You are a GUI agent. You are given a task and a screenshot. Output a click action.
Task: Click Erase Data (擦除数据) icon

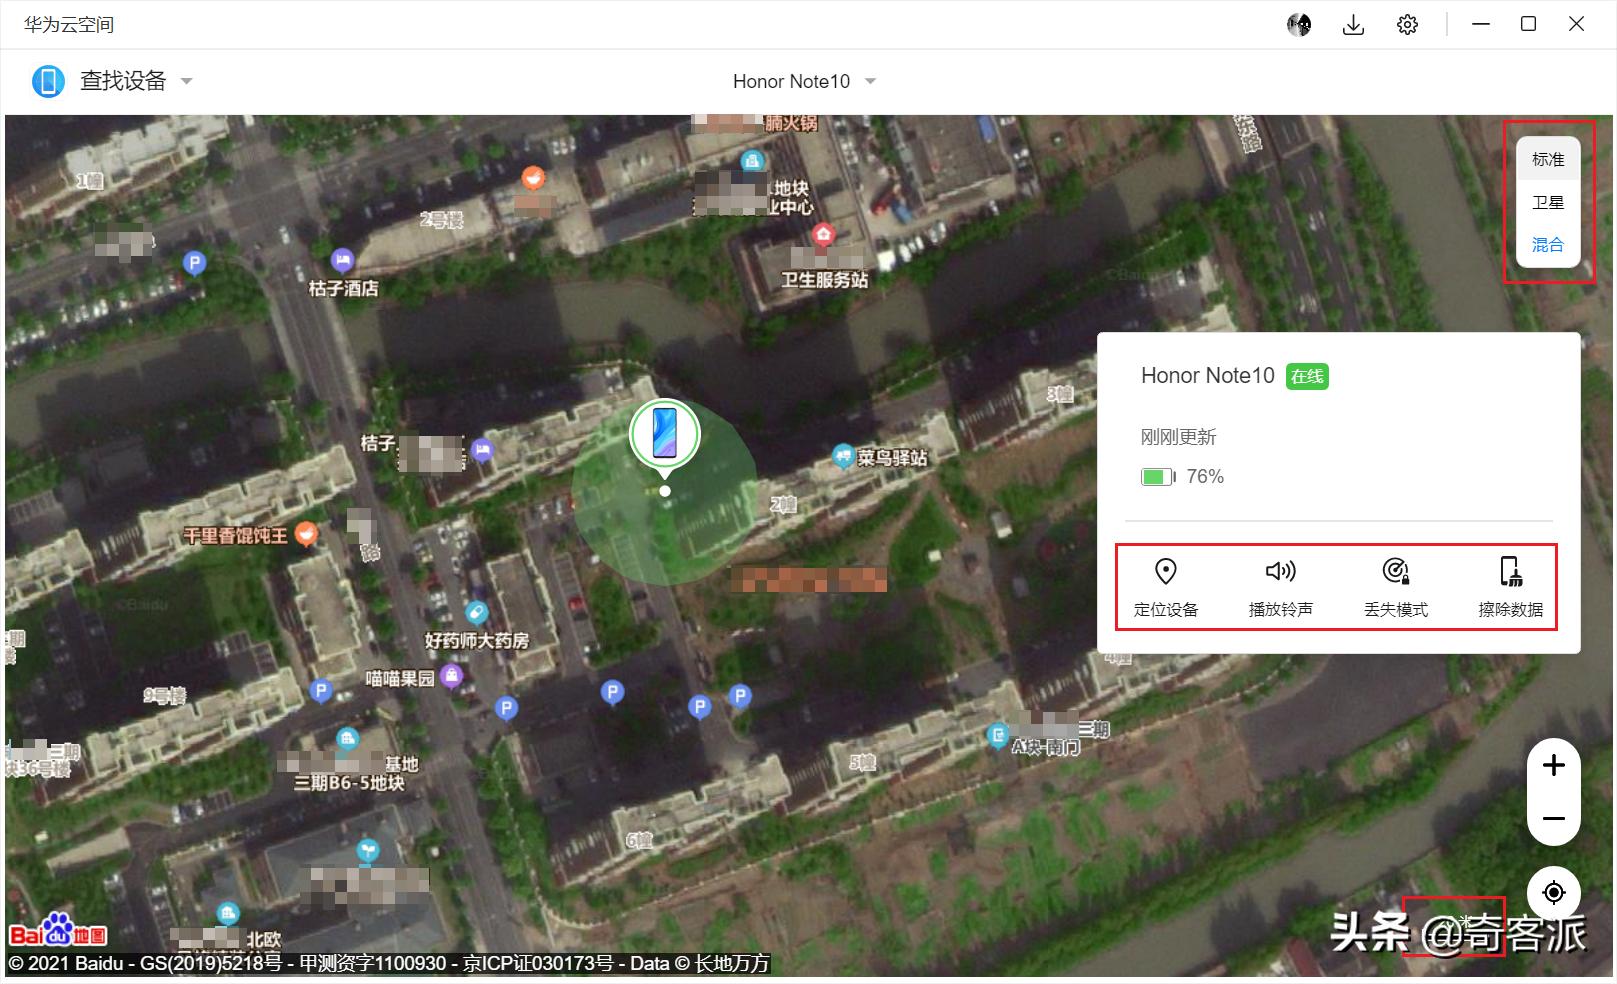pyautogui.click(x=1510, y=572)
